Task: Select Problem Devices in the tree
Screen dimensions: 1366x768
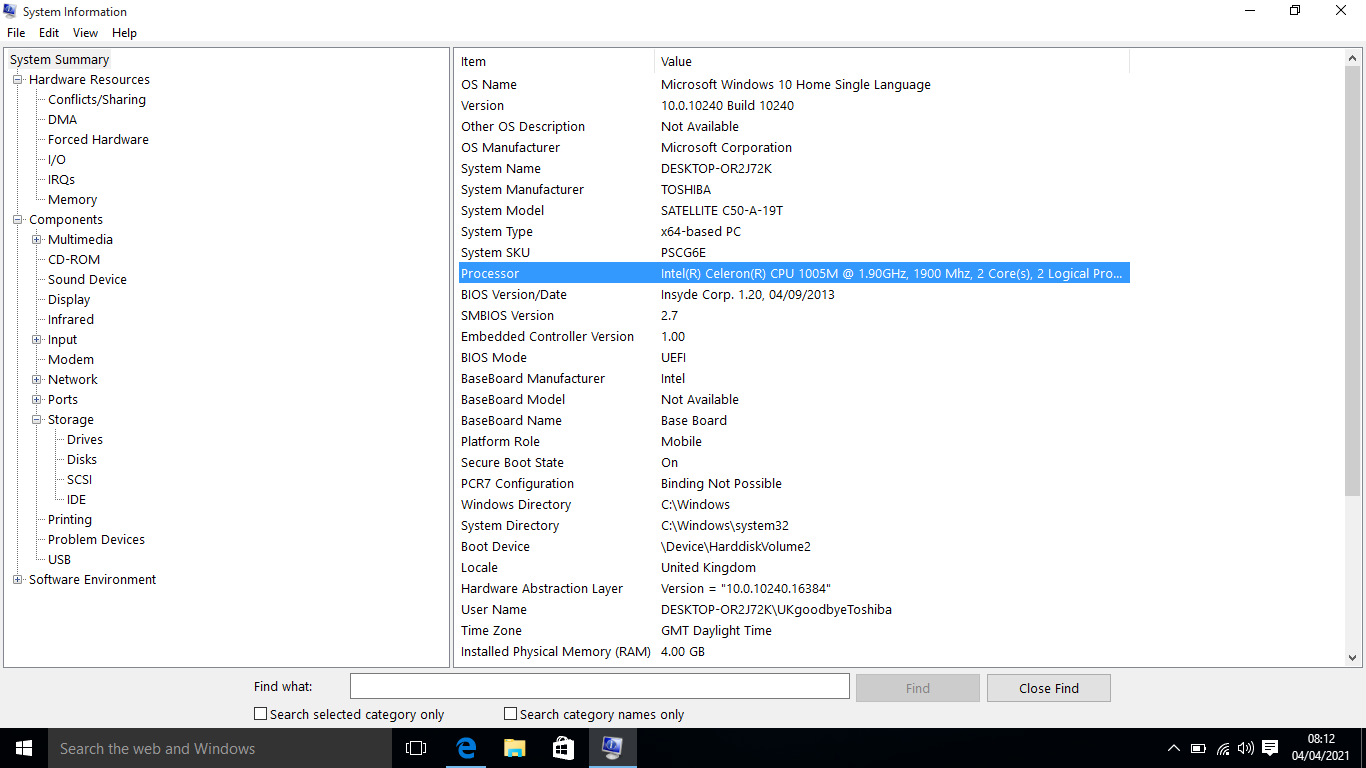Action: pos(96,540)
